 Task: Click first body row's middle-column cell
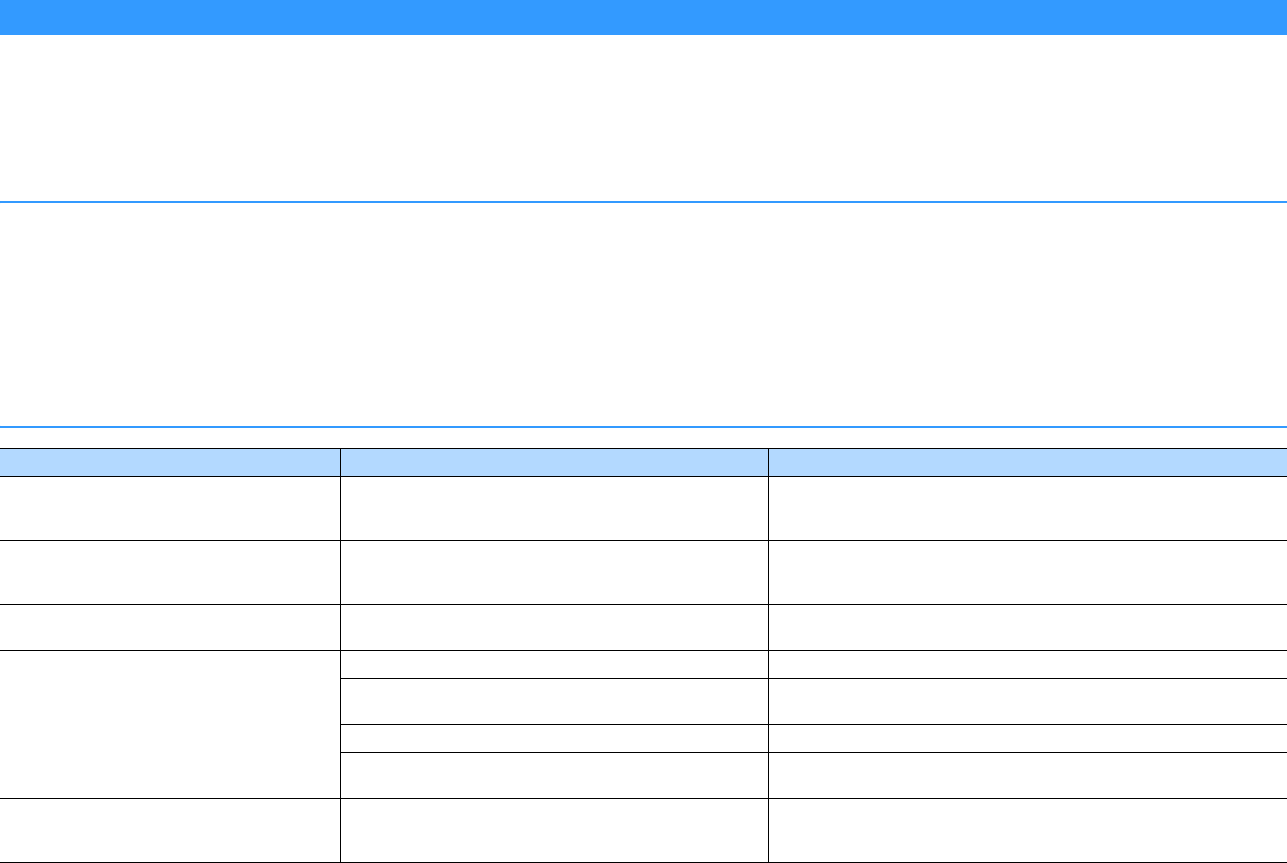point(554,508)
